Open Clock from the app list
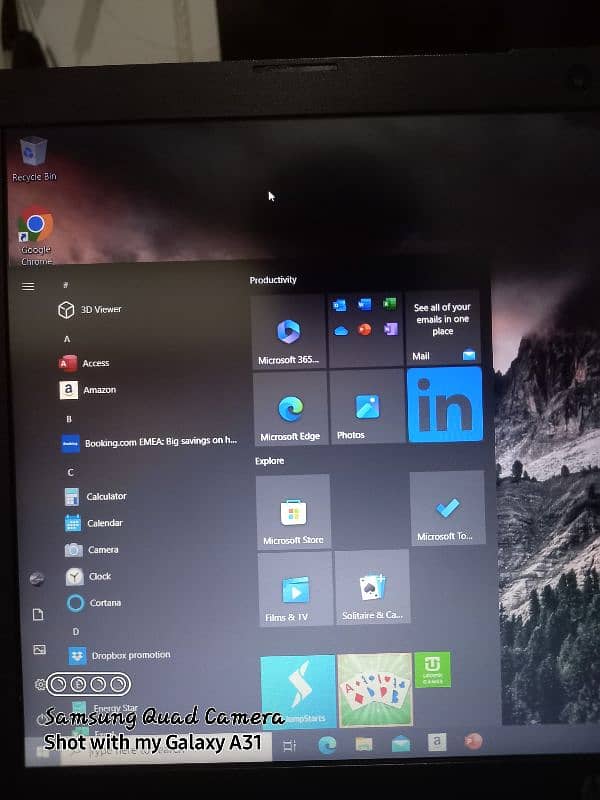Image resolution: width=600 pixels, height=800 pixels. point(89,577)
